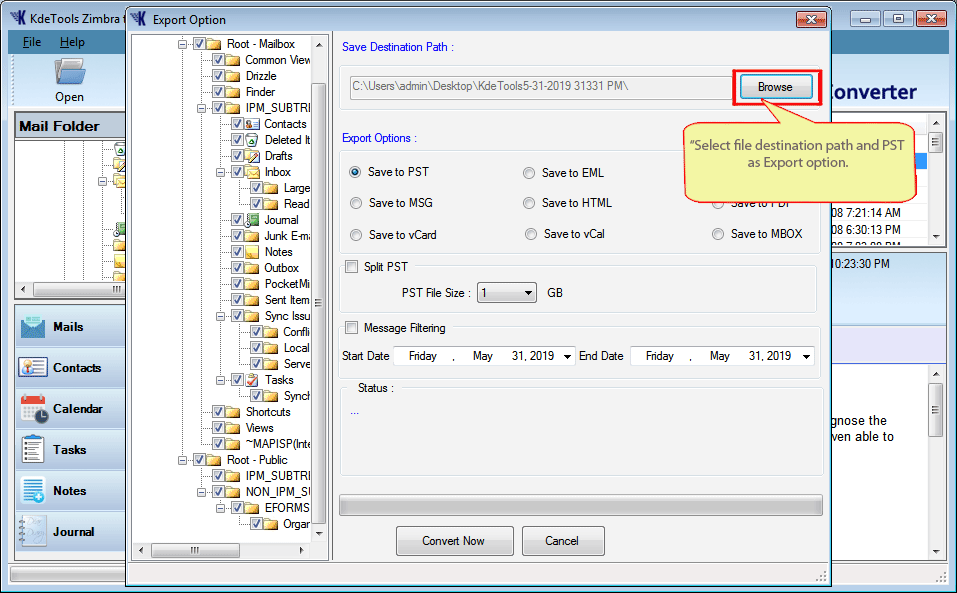This screenshot has width=957, height=593.
Task: Open the Contacts section icon
Action: [x=33, y=368]
